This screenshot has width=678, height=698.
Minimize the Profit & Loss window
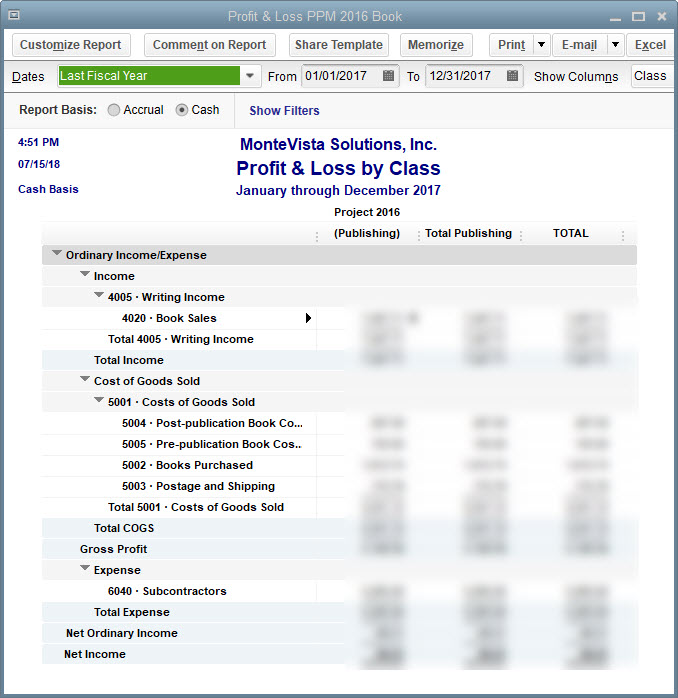tap(615, 18)
